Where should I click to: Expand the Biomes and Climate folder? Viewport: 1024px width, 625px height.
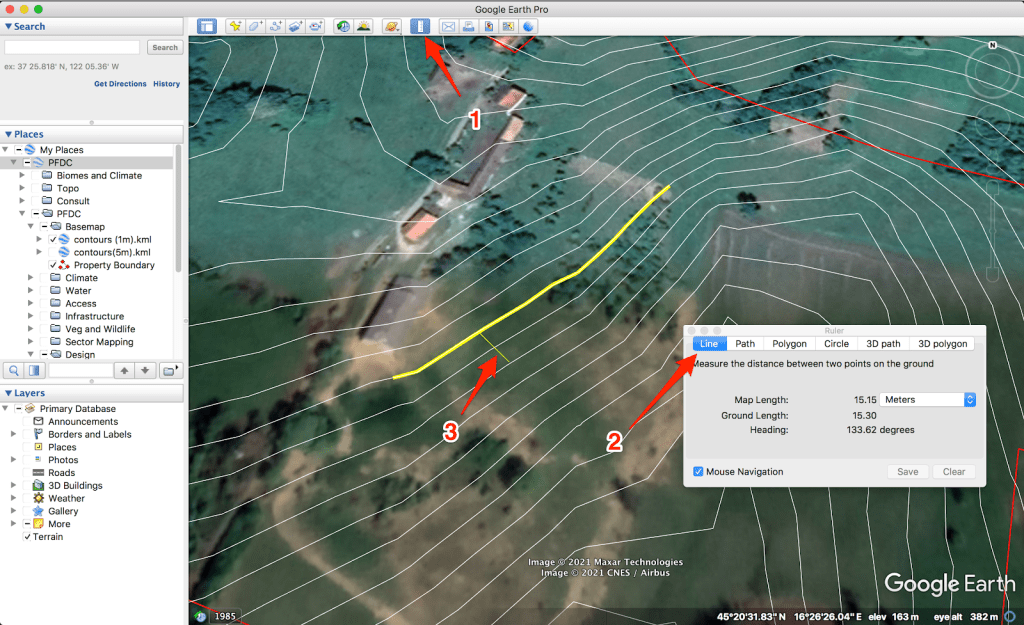22,175
